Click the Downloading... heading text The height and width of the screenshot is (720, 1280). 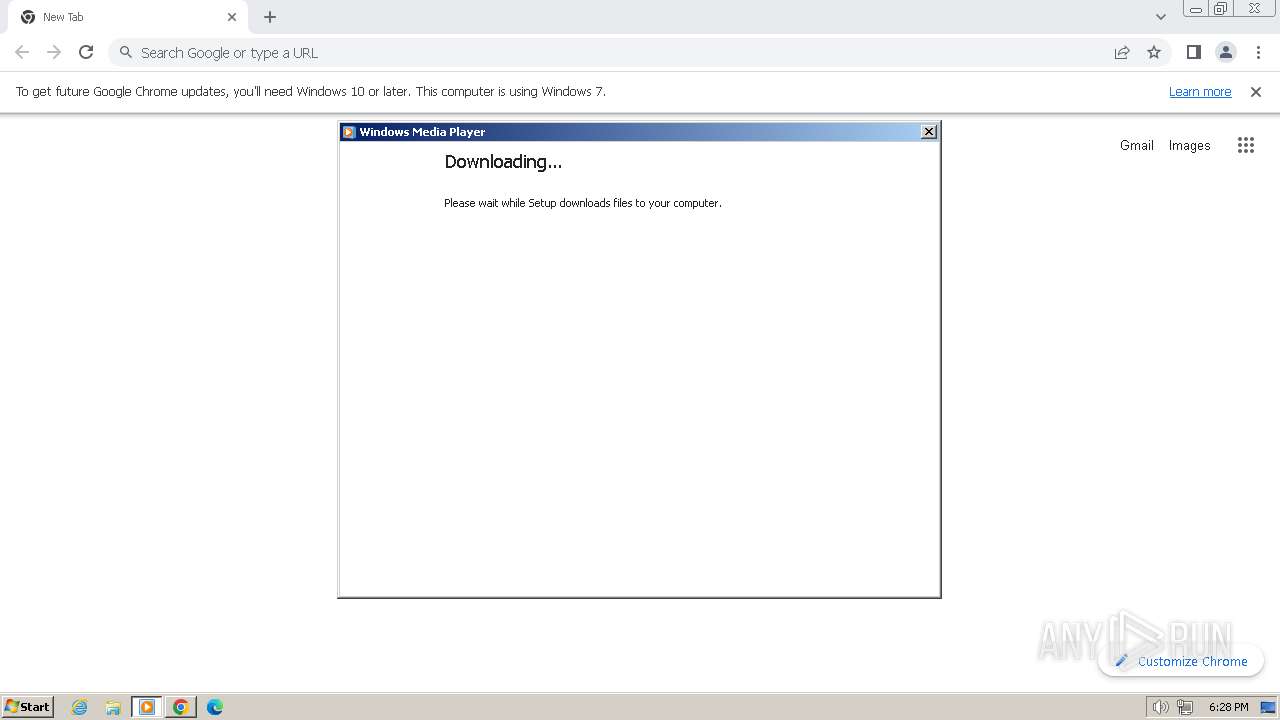(503, 162)
